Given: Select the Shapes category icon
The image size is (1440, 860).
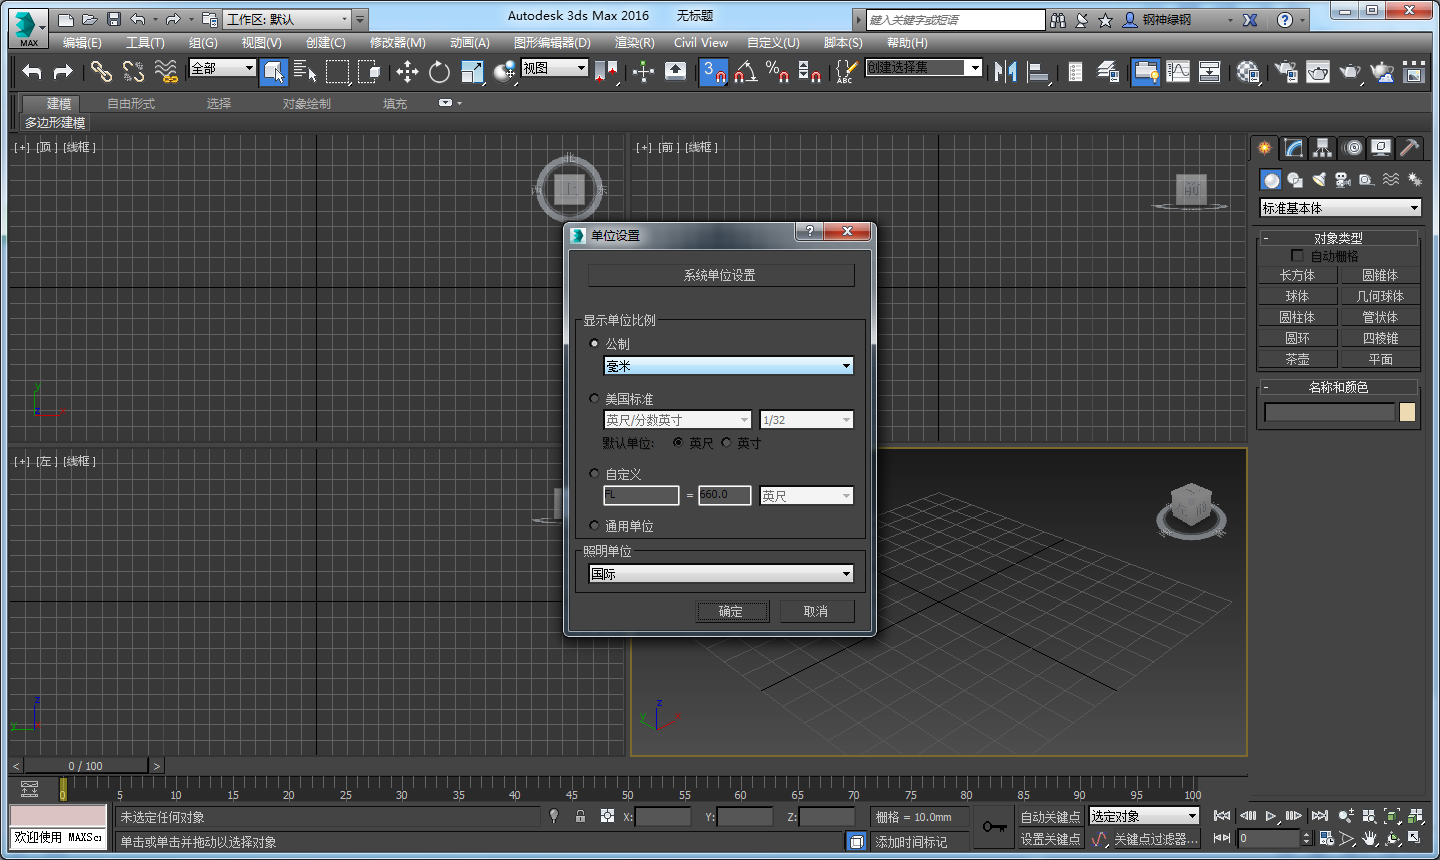Looking at the screenshot, I should pyautogui.click(x=1295, y=180).
